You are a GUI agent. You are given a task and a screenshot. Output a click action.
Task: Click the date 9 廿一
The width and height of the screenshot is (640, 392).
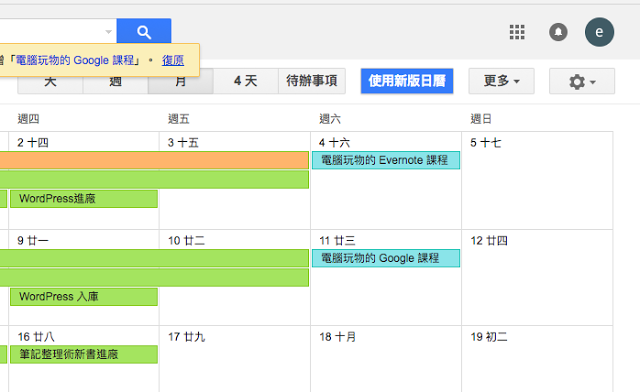coord(33,241)
